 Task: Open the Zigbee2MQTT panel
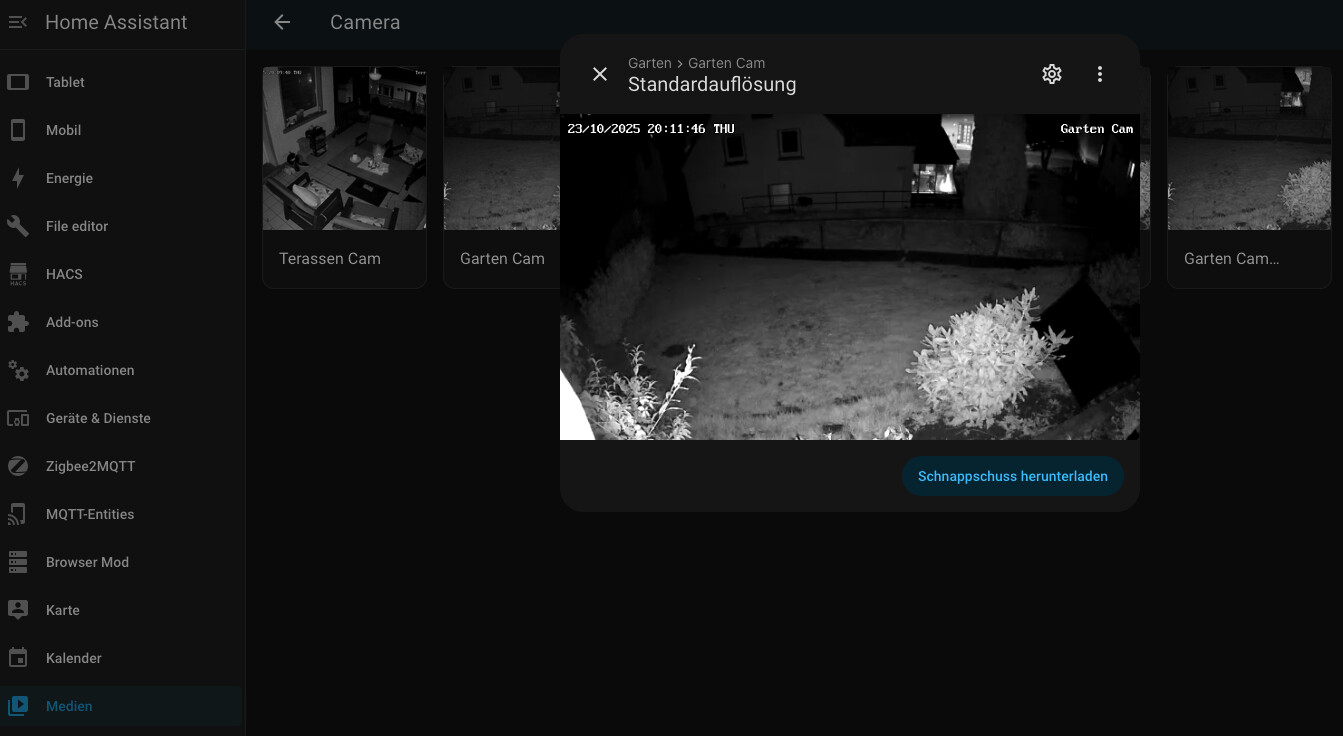pos(90,466)
